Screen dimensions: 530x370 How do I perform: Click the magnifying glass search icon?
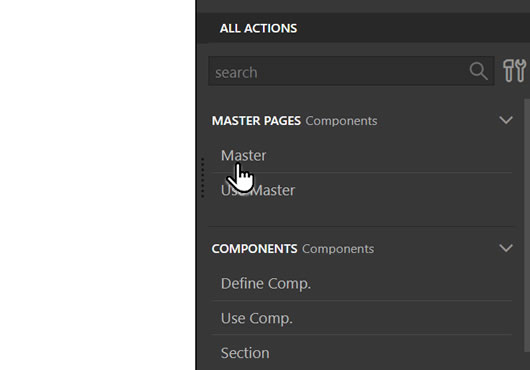pyautogui.click(x=478, y=71)
